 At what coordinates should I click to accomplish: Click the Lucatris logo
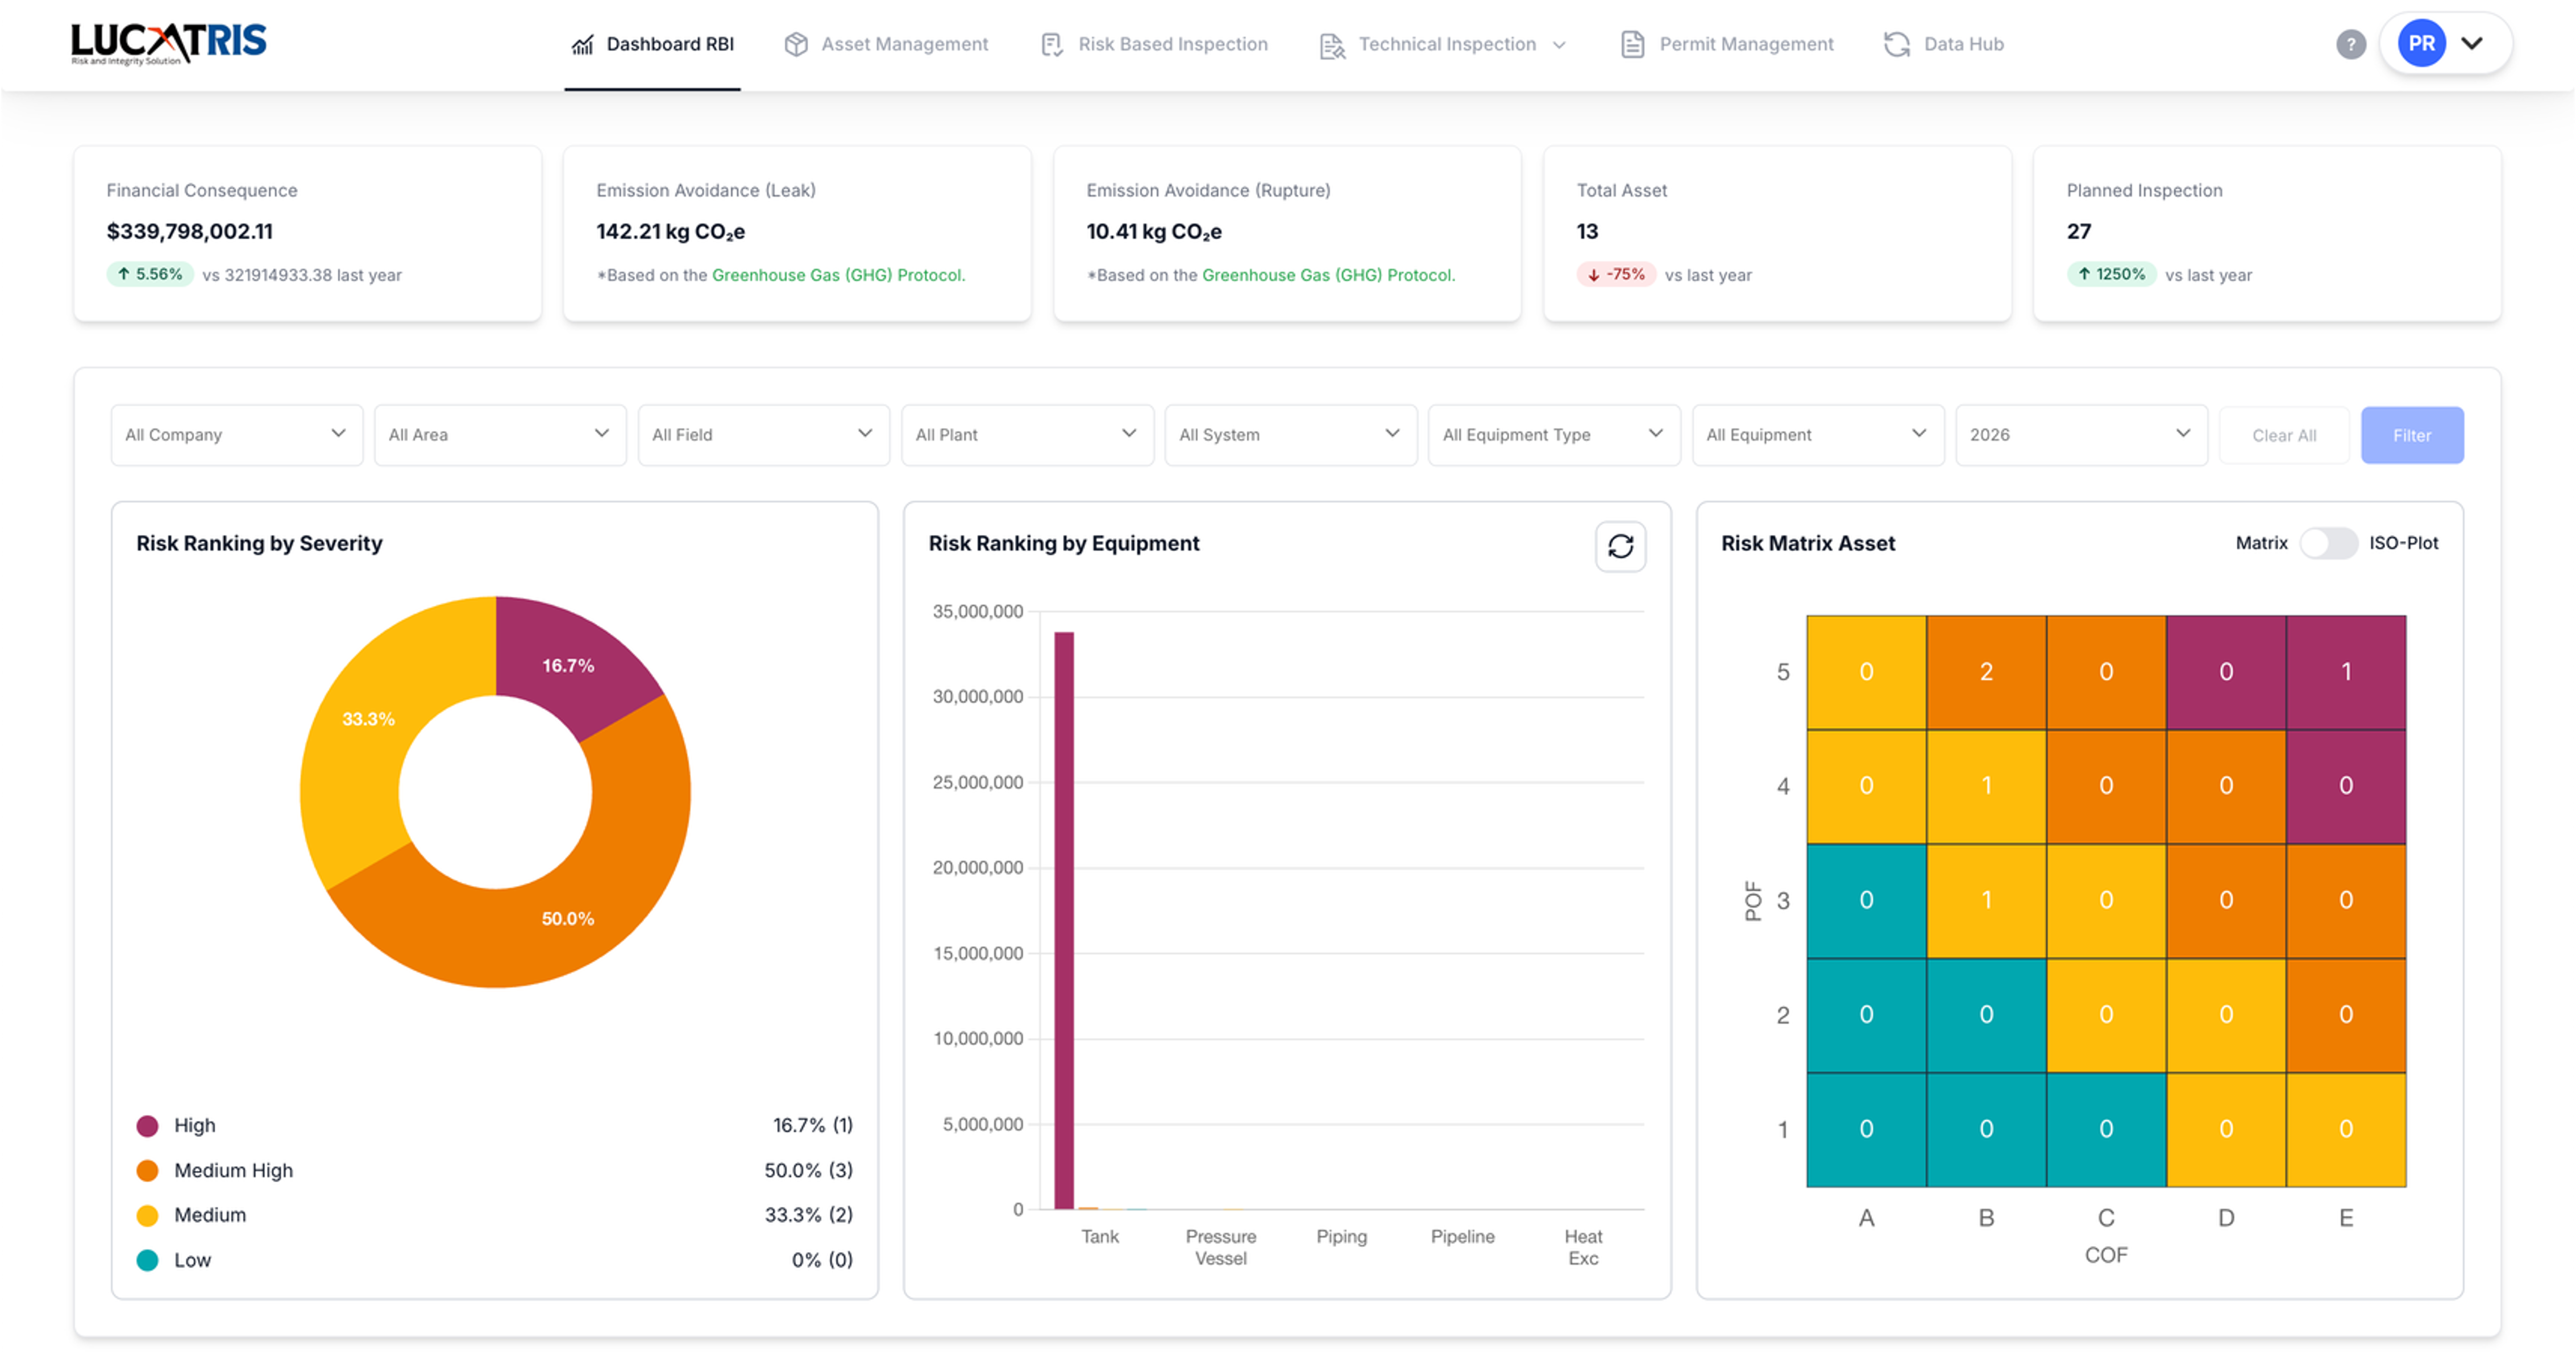pos(168,43)
